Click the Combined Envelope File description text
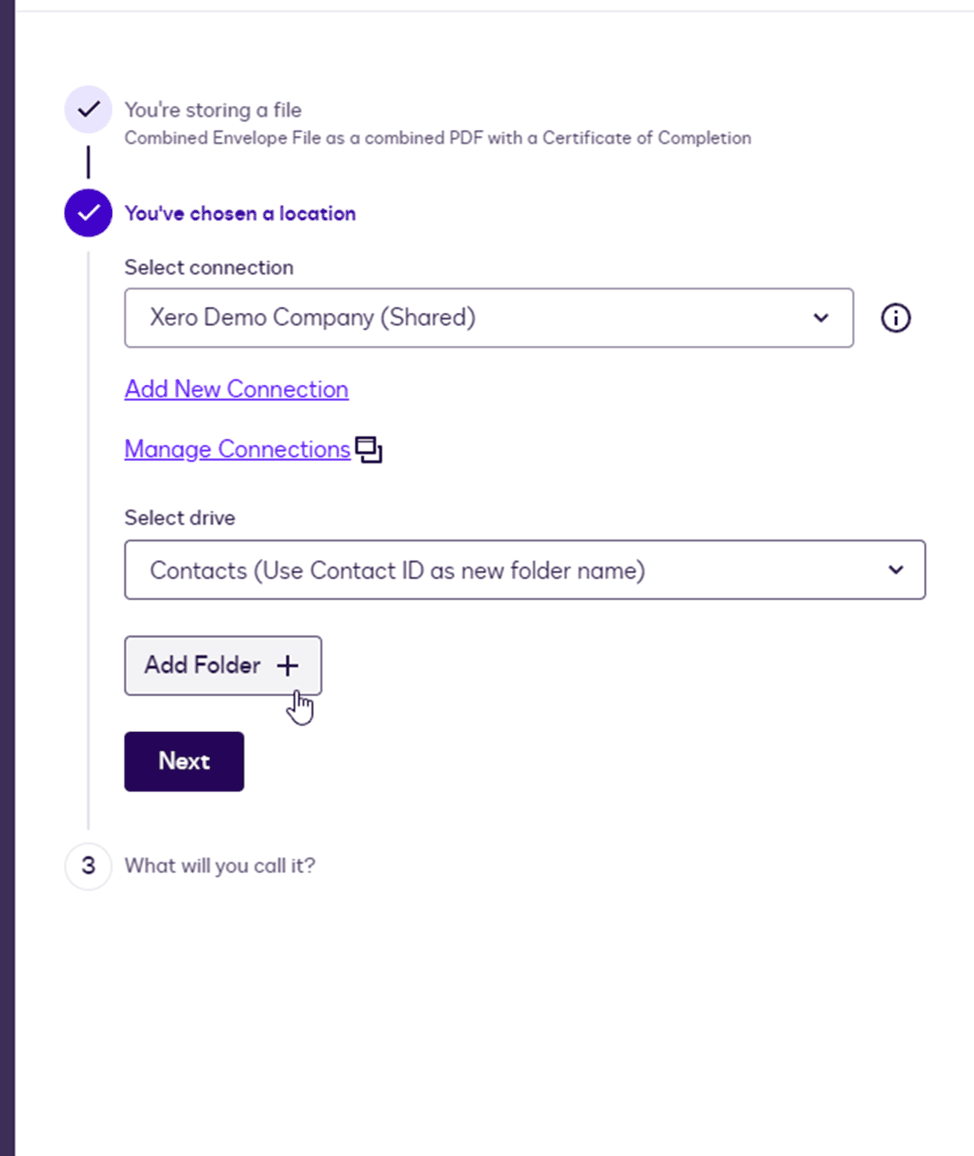974x1156 pixels. 437,138
